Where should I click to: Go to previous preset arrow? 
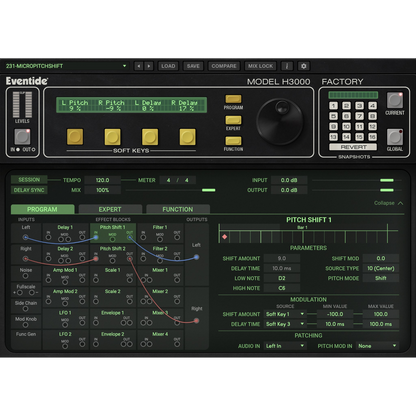point(139,66)
